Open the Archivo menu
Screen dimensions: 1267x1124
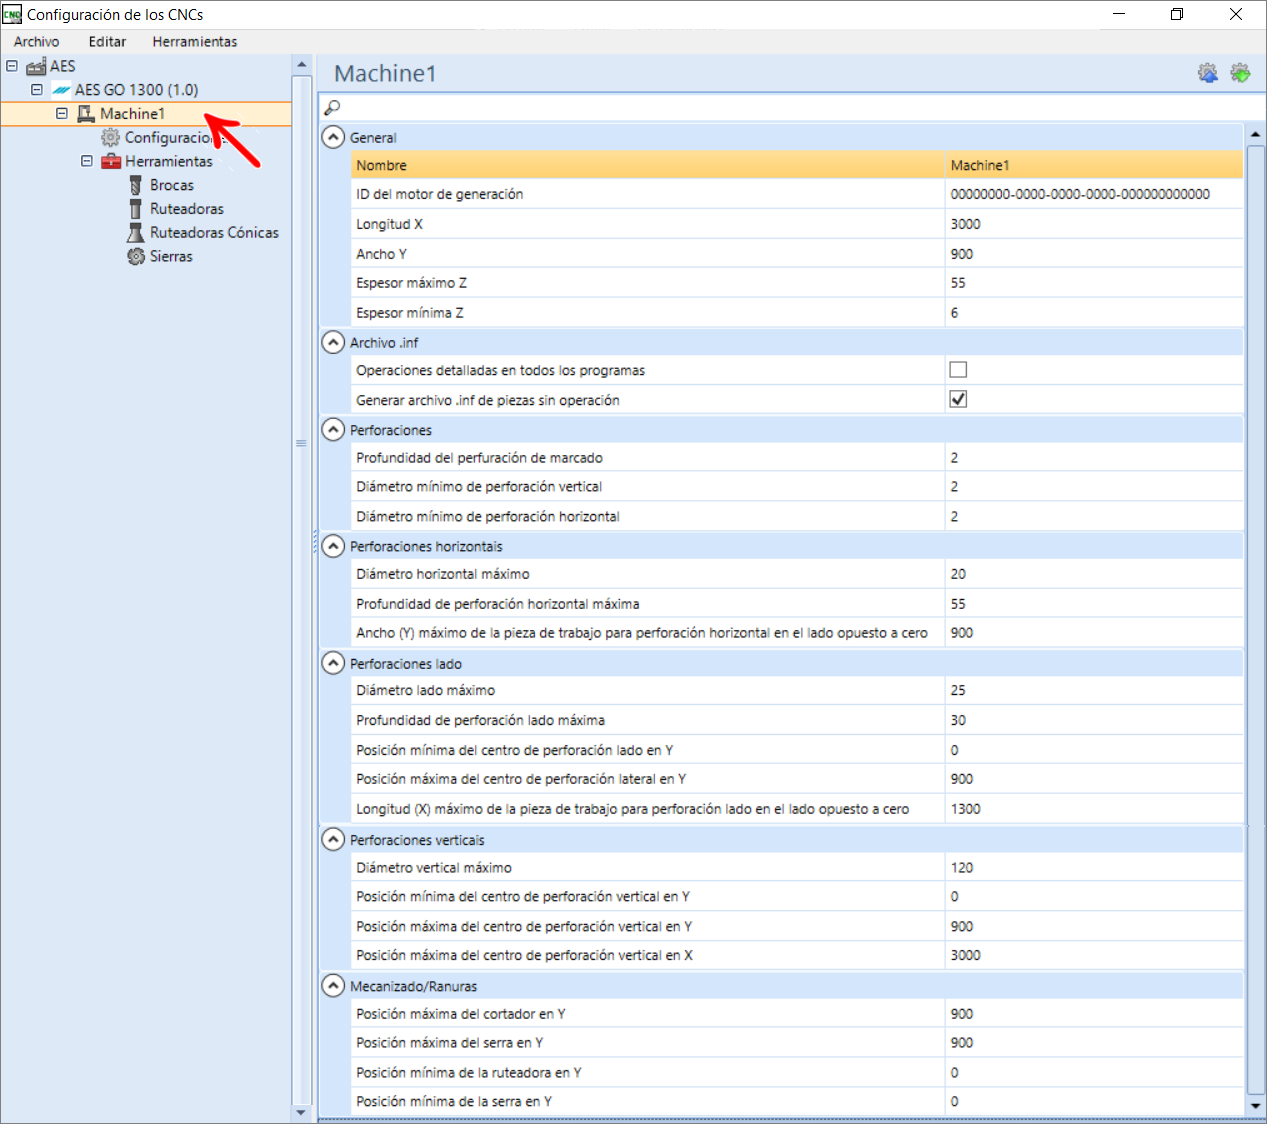37,42
